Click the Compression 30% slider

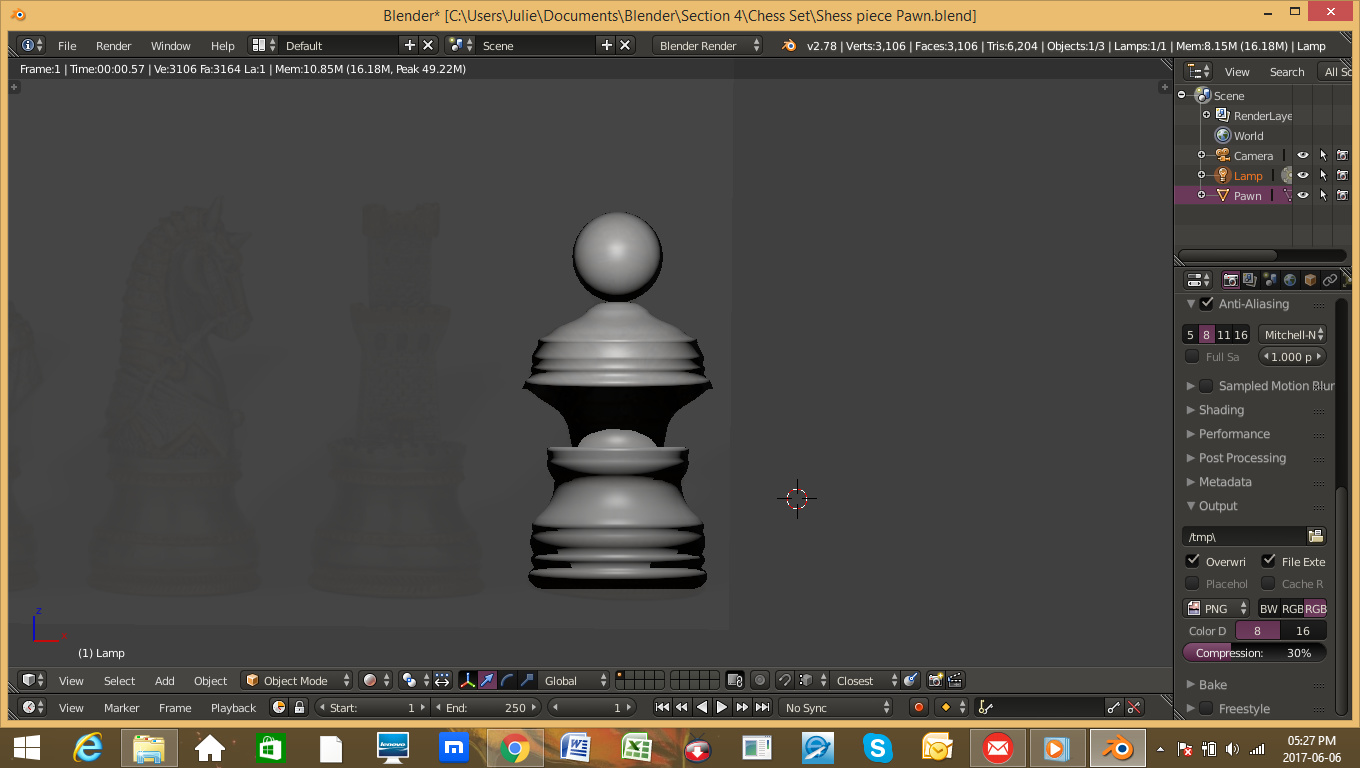(x=1255, y=652)
